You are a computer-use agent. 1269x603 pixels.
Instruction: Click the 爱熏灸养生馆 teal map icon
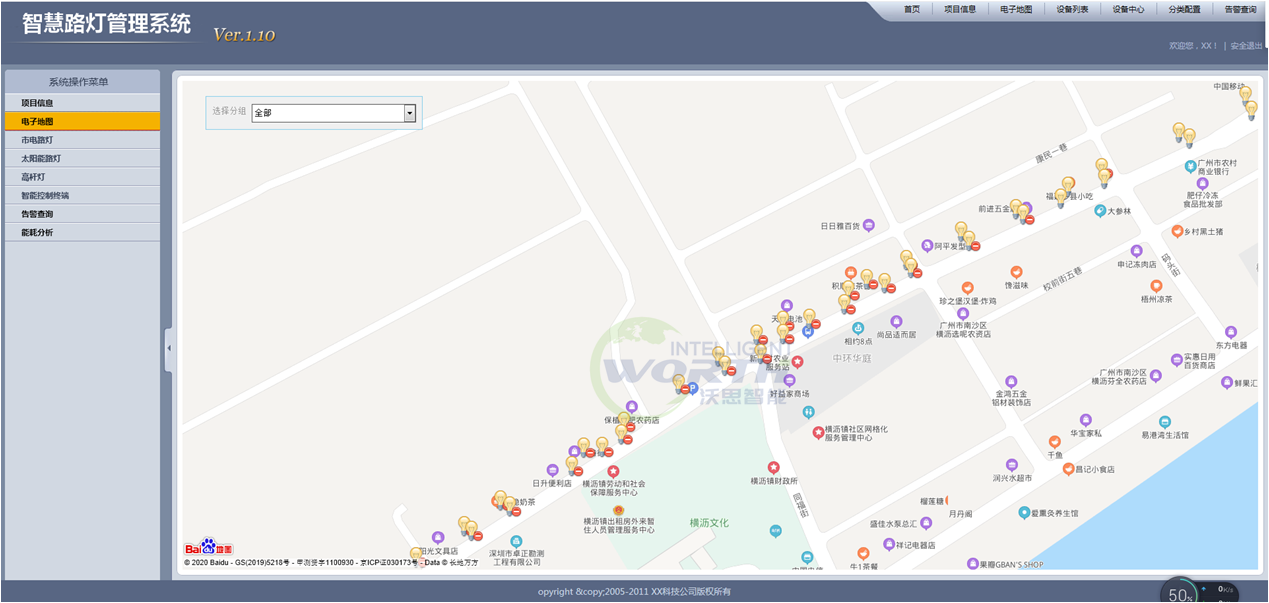[x=1024, y=513]
